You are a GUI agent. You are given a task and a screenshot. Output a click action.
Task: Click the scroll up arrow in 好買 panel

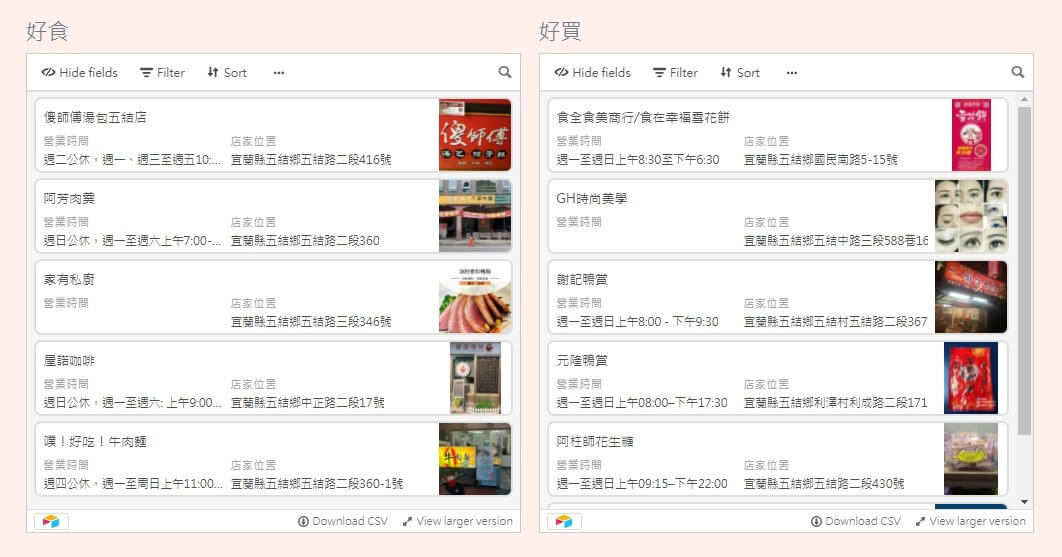coord(1024,100)
